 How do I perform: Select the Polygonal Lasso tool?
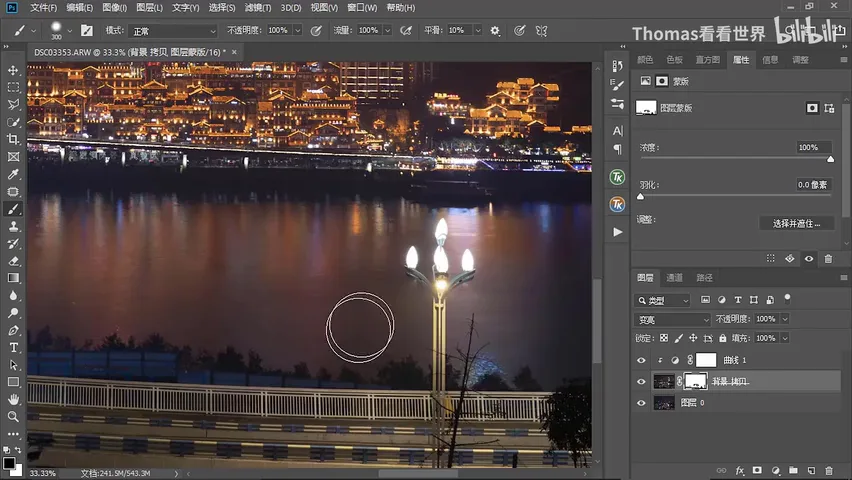click(13, 104)
